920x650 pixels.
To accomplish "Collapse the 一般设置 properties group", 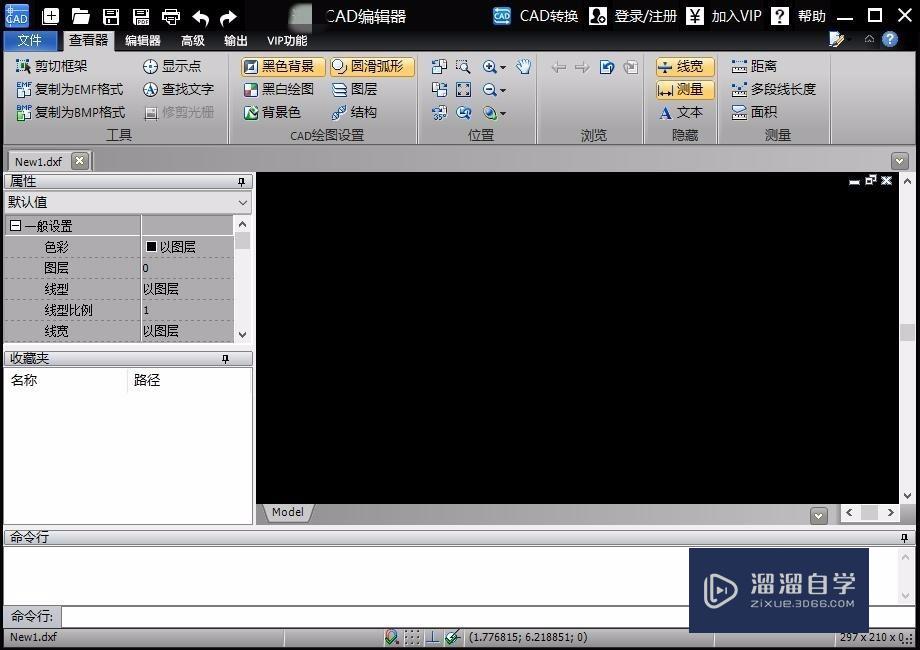I will (15, 225).
